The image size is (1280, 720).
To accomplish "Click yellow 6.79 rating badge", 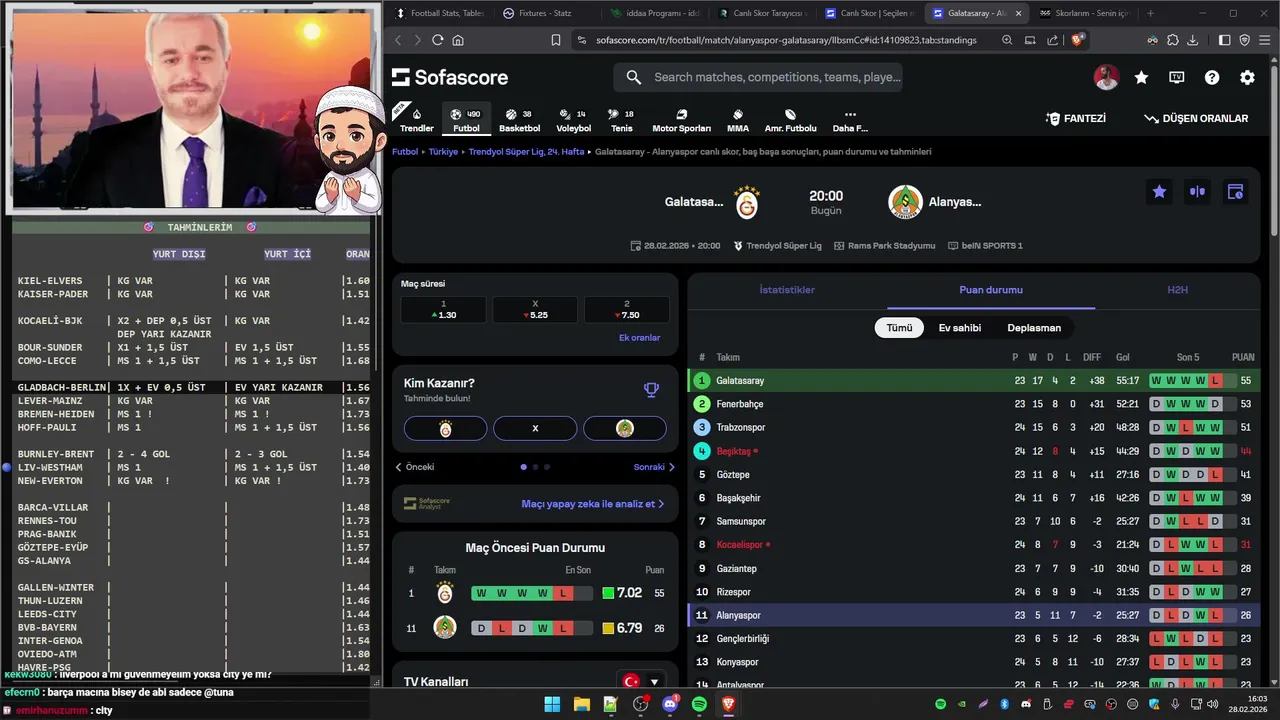I will [621, 628].
